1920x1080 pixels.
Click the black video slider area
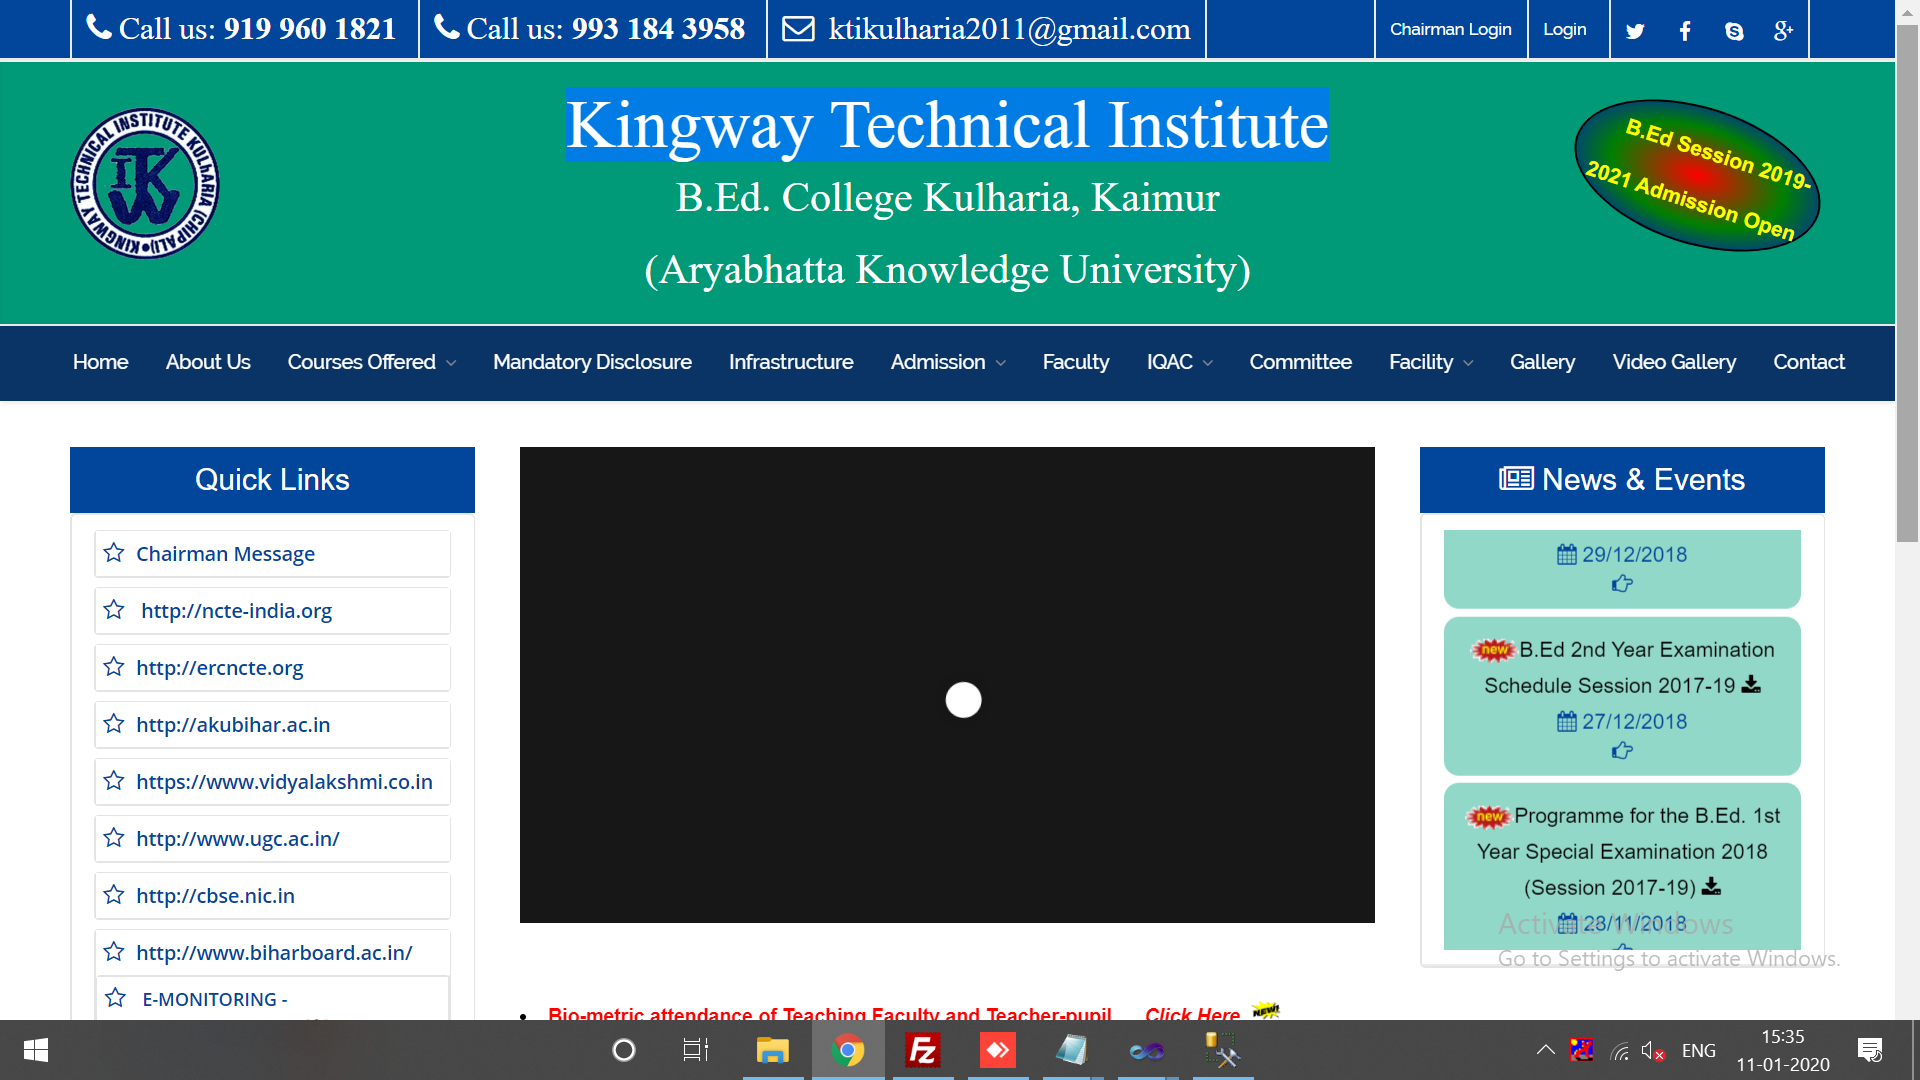click(x=947, y=685)
